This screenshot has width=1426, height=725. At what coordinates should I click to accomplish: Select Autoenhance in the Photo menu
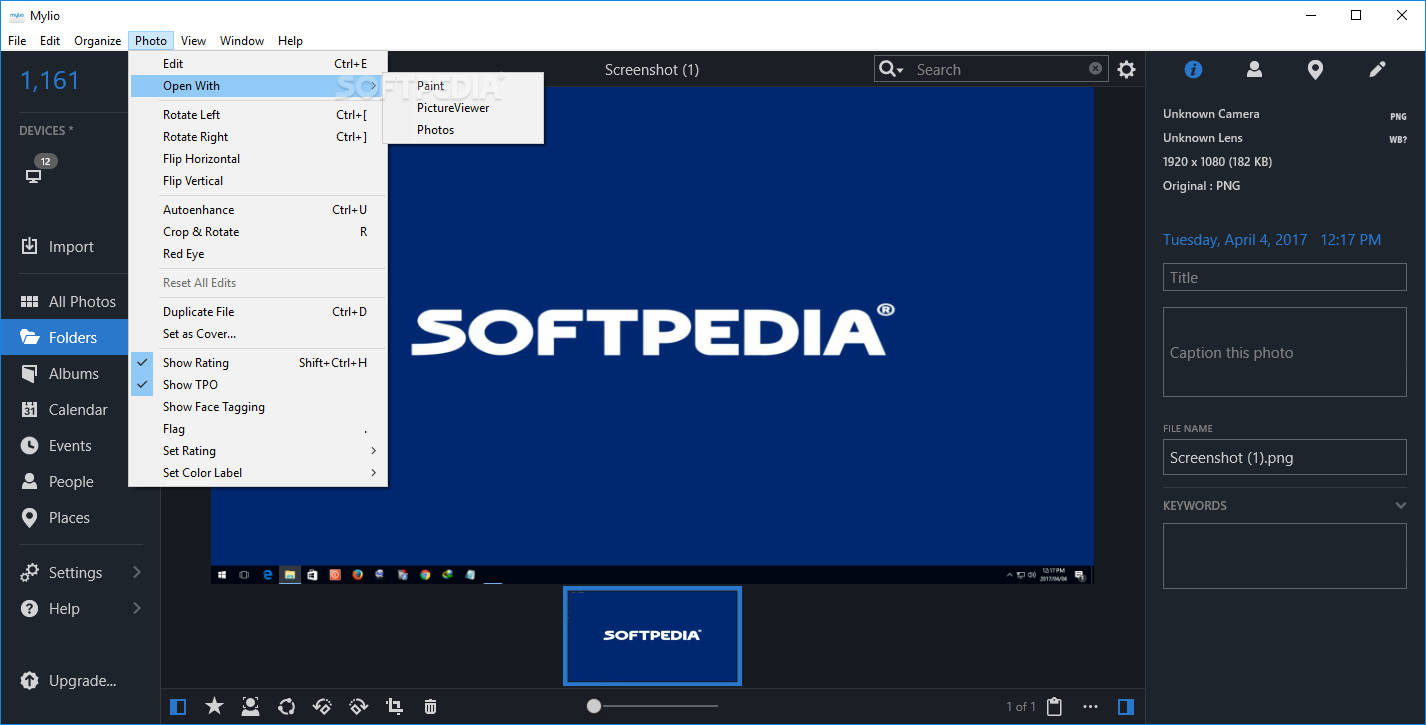point(258,210)
